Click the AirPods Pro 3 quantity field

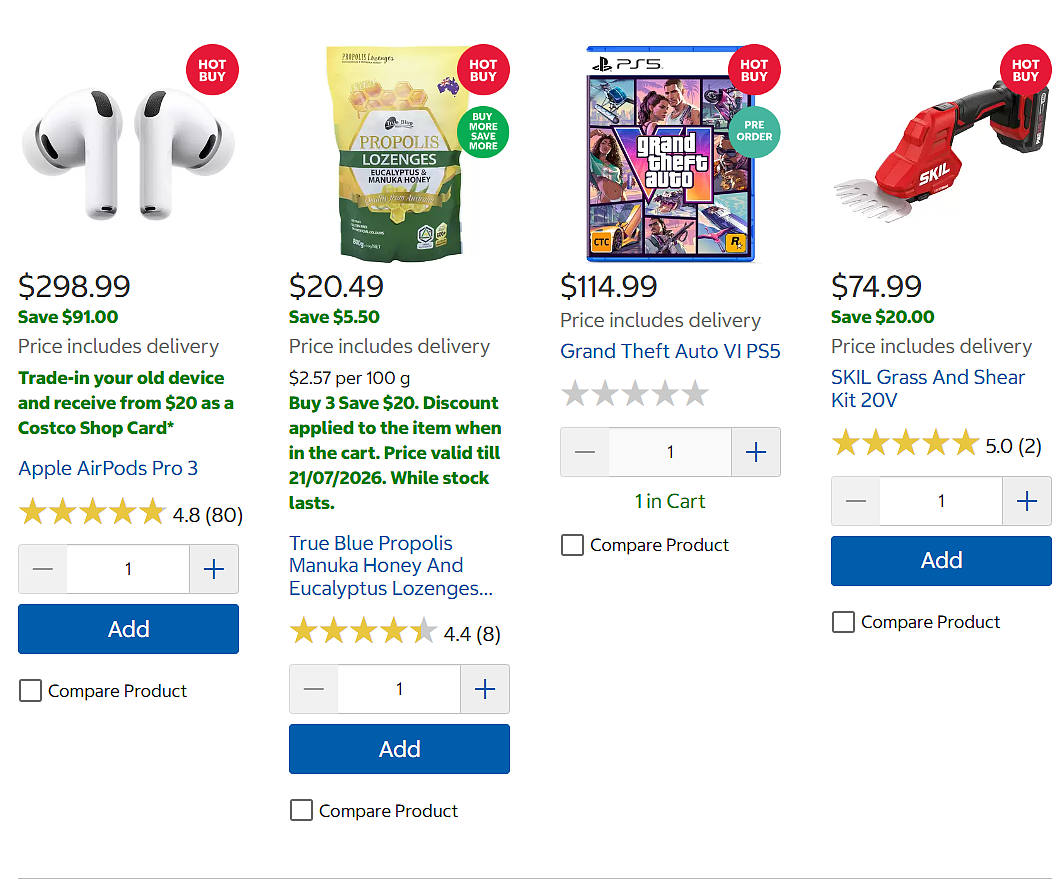[128, 569]
